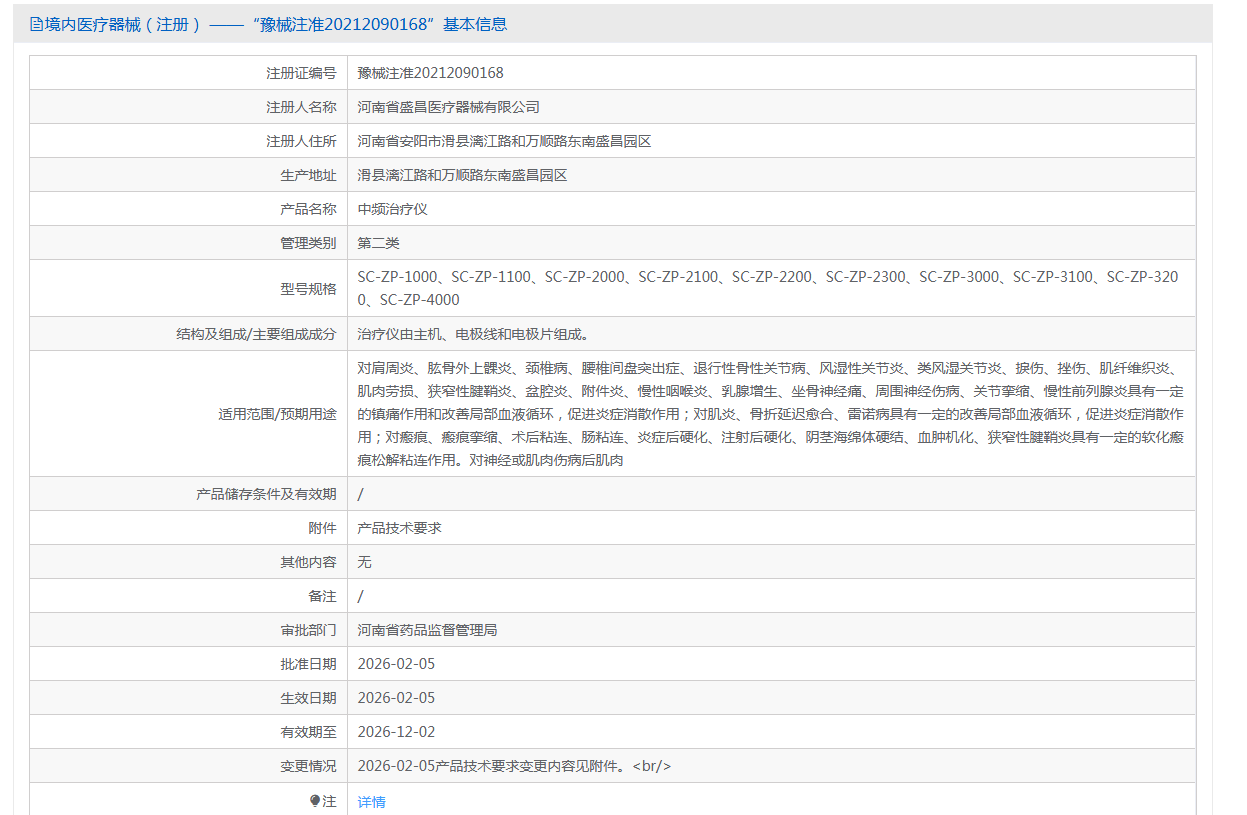Click the 生产地址 label
1247x815 pixels.
308,175
